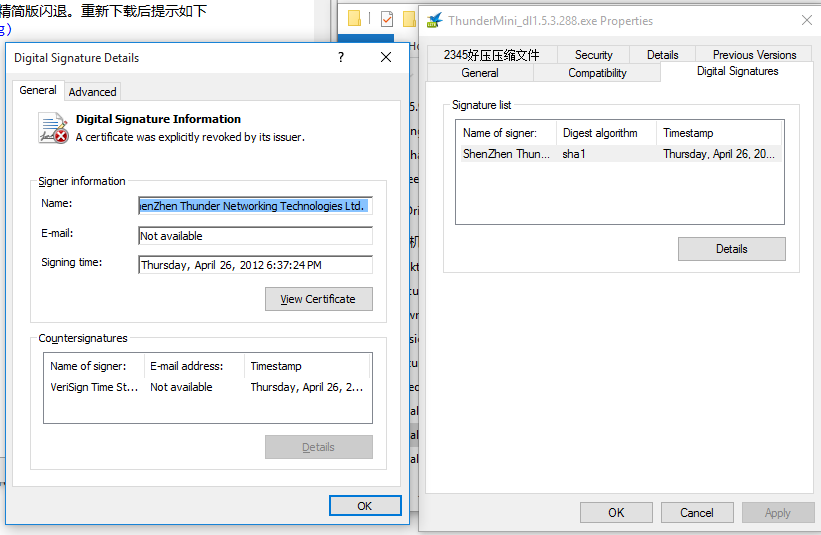
Task: Click the disabled Apply button
Action: click(x=778, y=512)
